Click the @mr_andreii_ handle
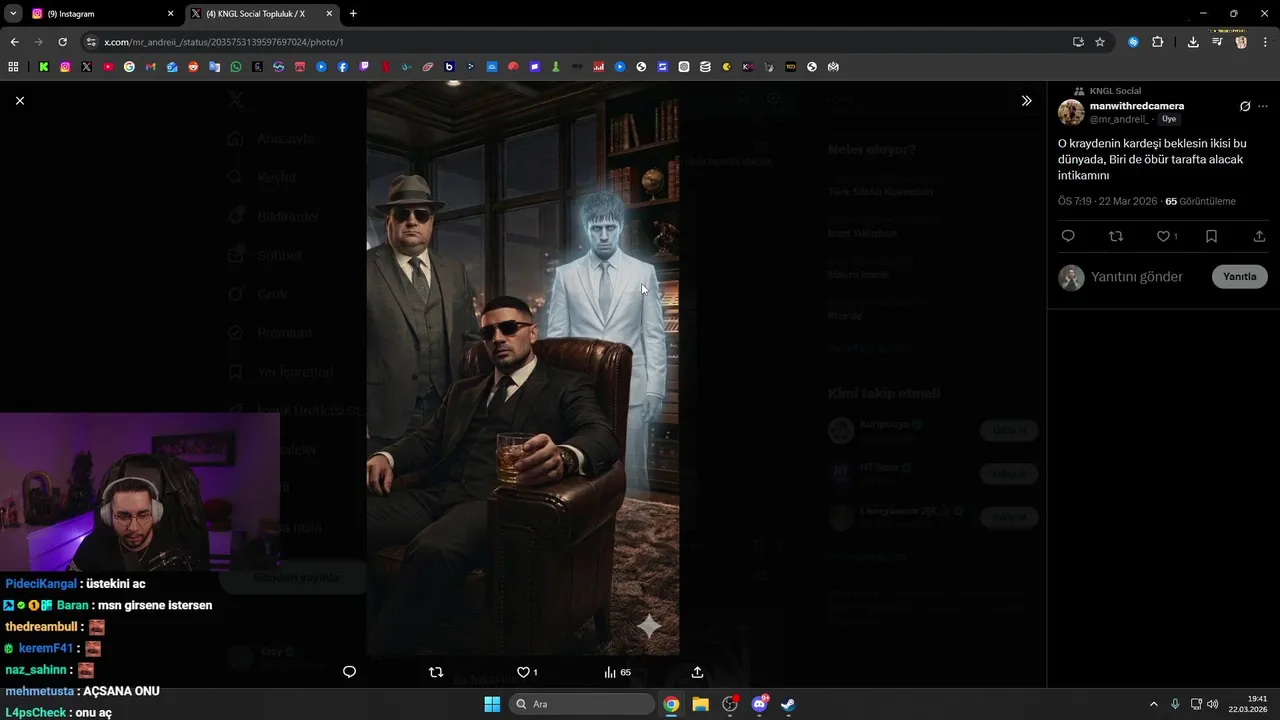Image resolution: width=1280 pixels, height=720 pixels. point(1119,119)
